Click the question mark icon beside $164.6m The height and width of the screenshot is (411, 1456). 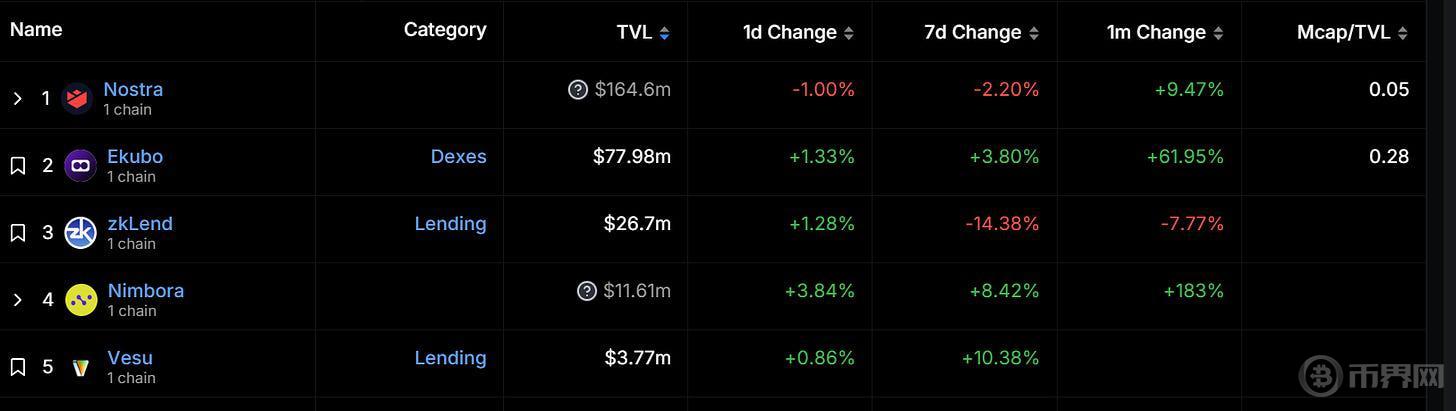tap(577, 90)
